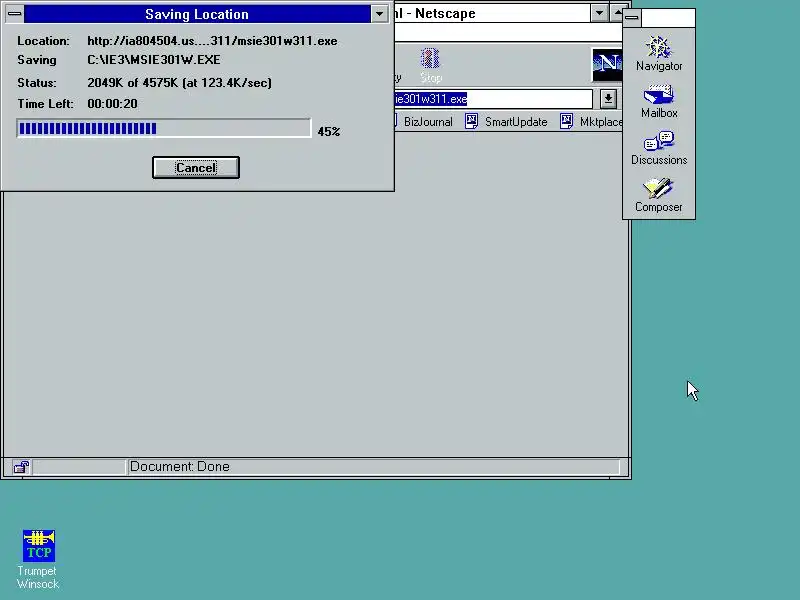Click the download progress bar

(x=164, y=128)
